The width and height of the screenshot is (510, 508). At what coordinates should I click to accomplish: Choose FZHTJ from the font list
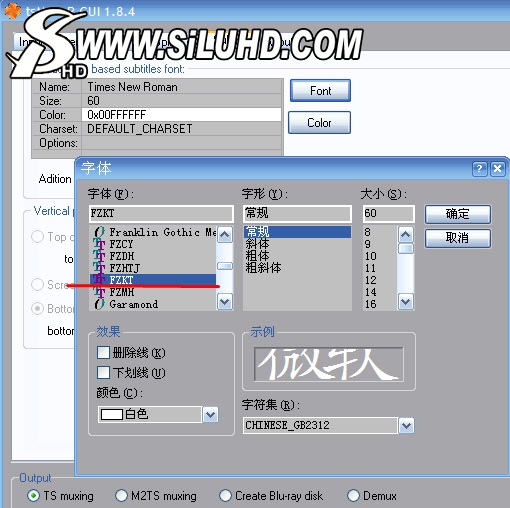(125, 268)
